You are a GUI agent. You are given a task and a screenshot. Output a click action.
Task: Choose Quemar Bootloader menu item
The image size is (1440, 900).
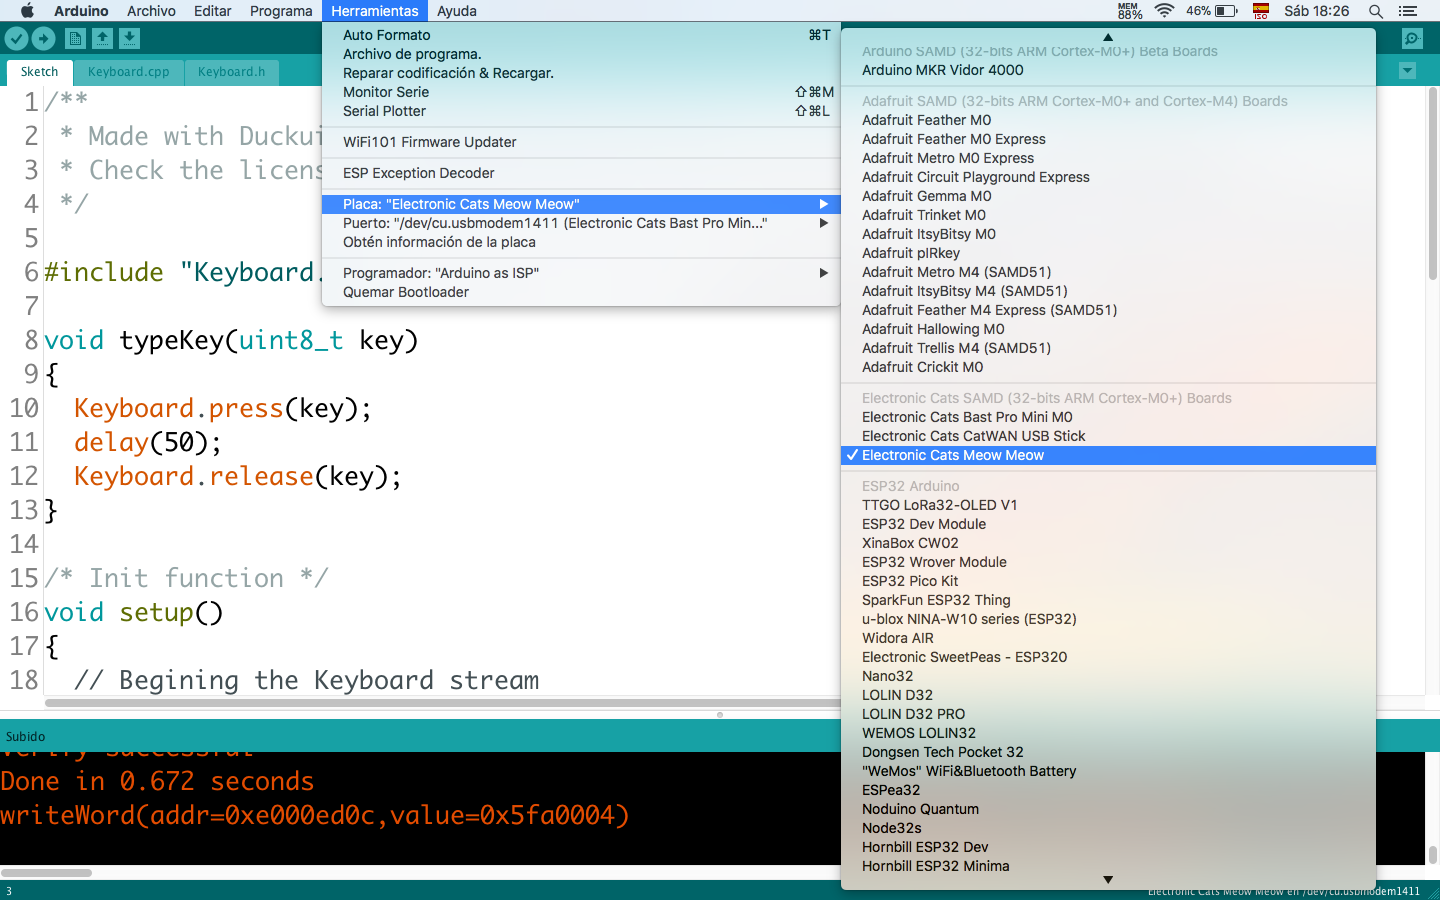(x=581, y=292)
